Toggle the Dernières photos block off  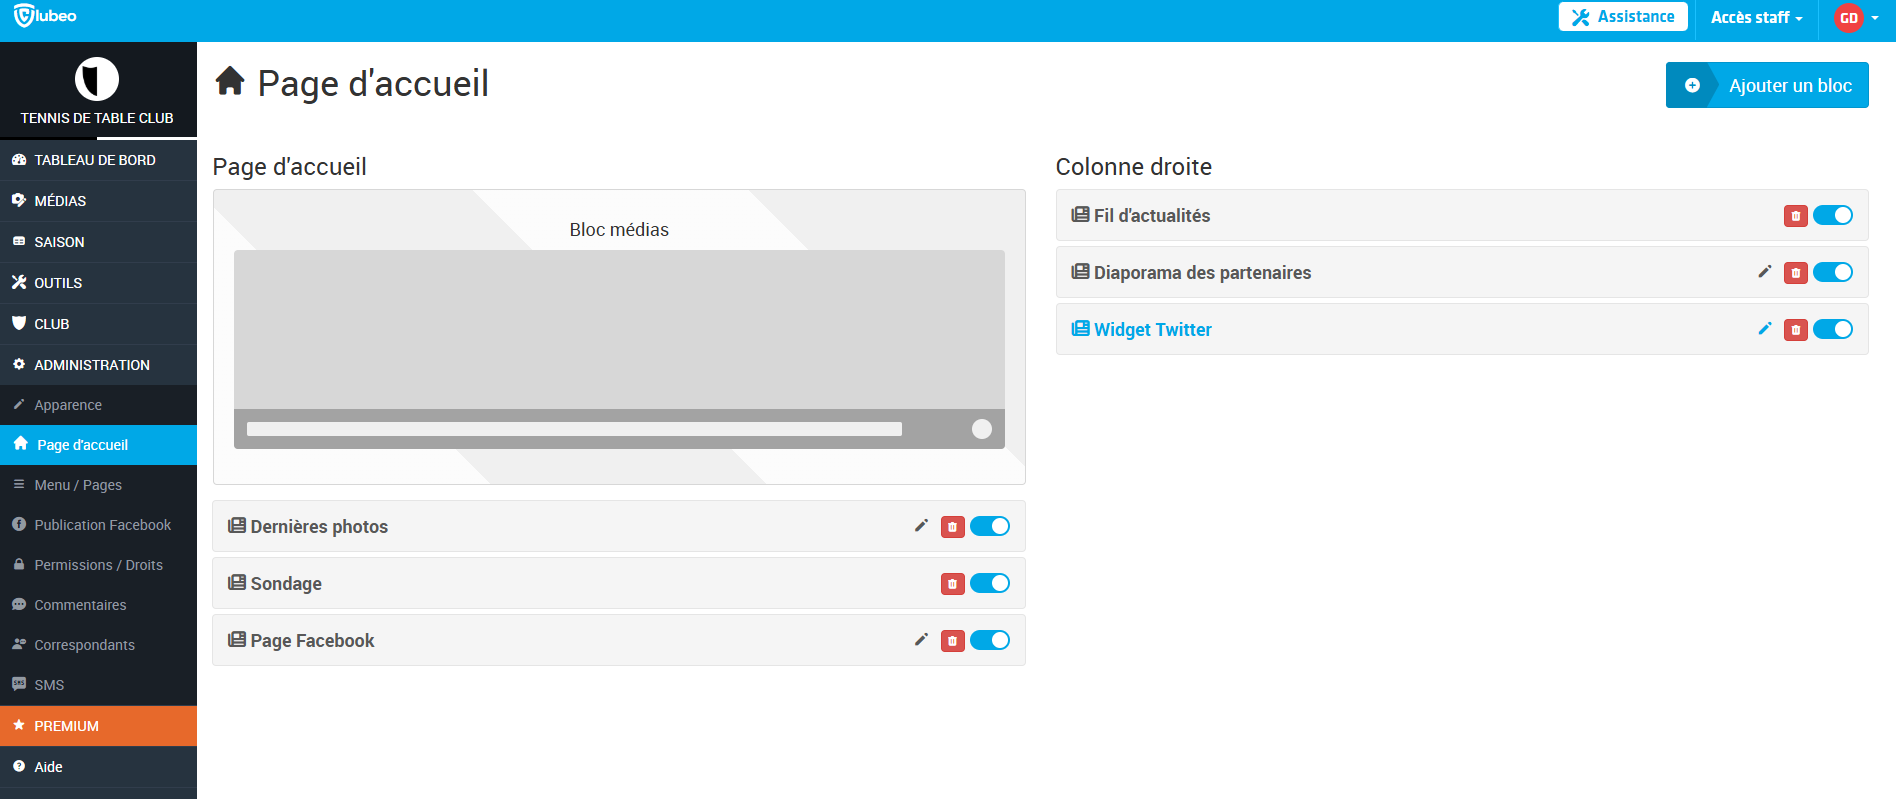pyautogui.click(x=990, y=527)
